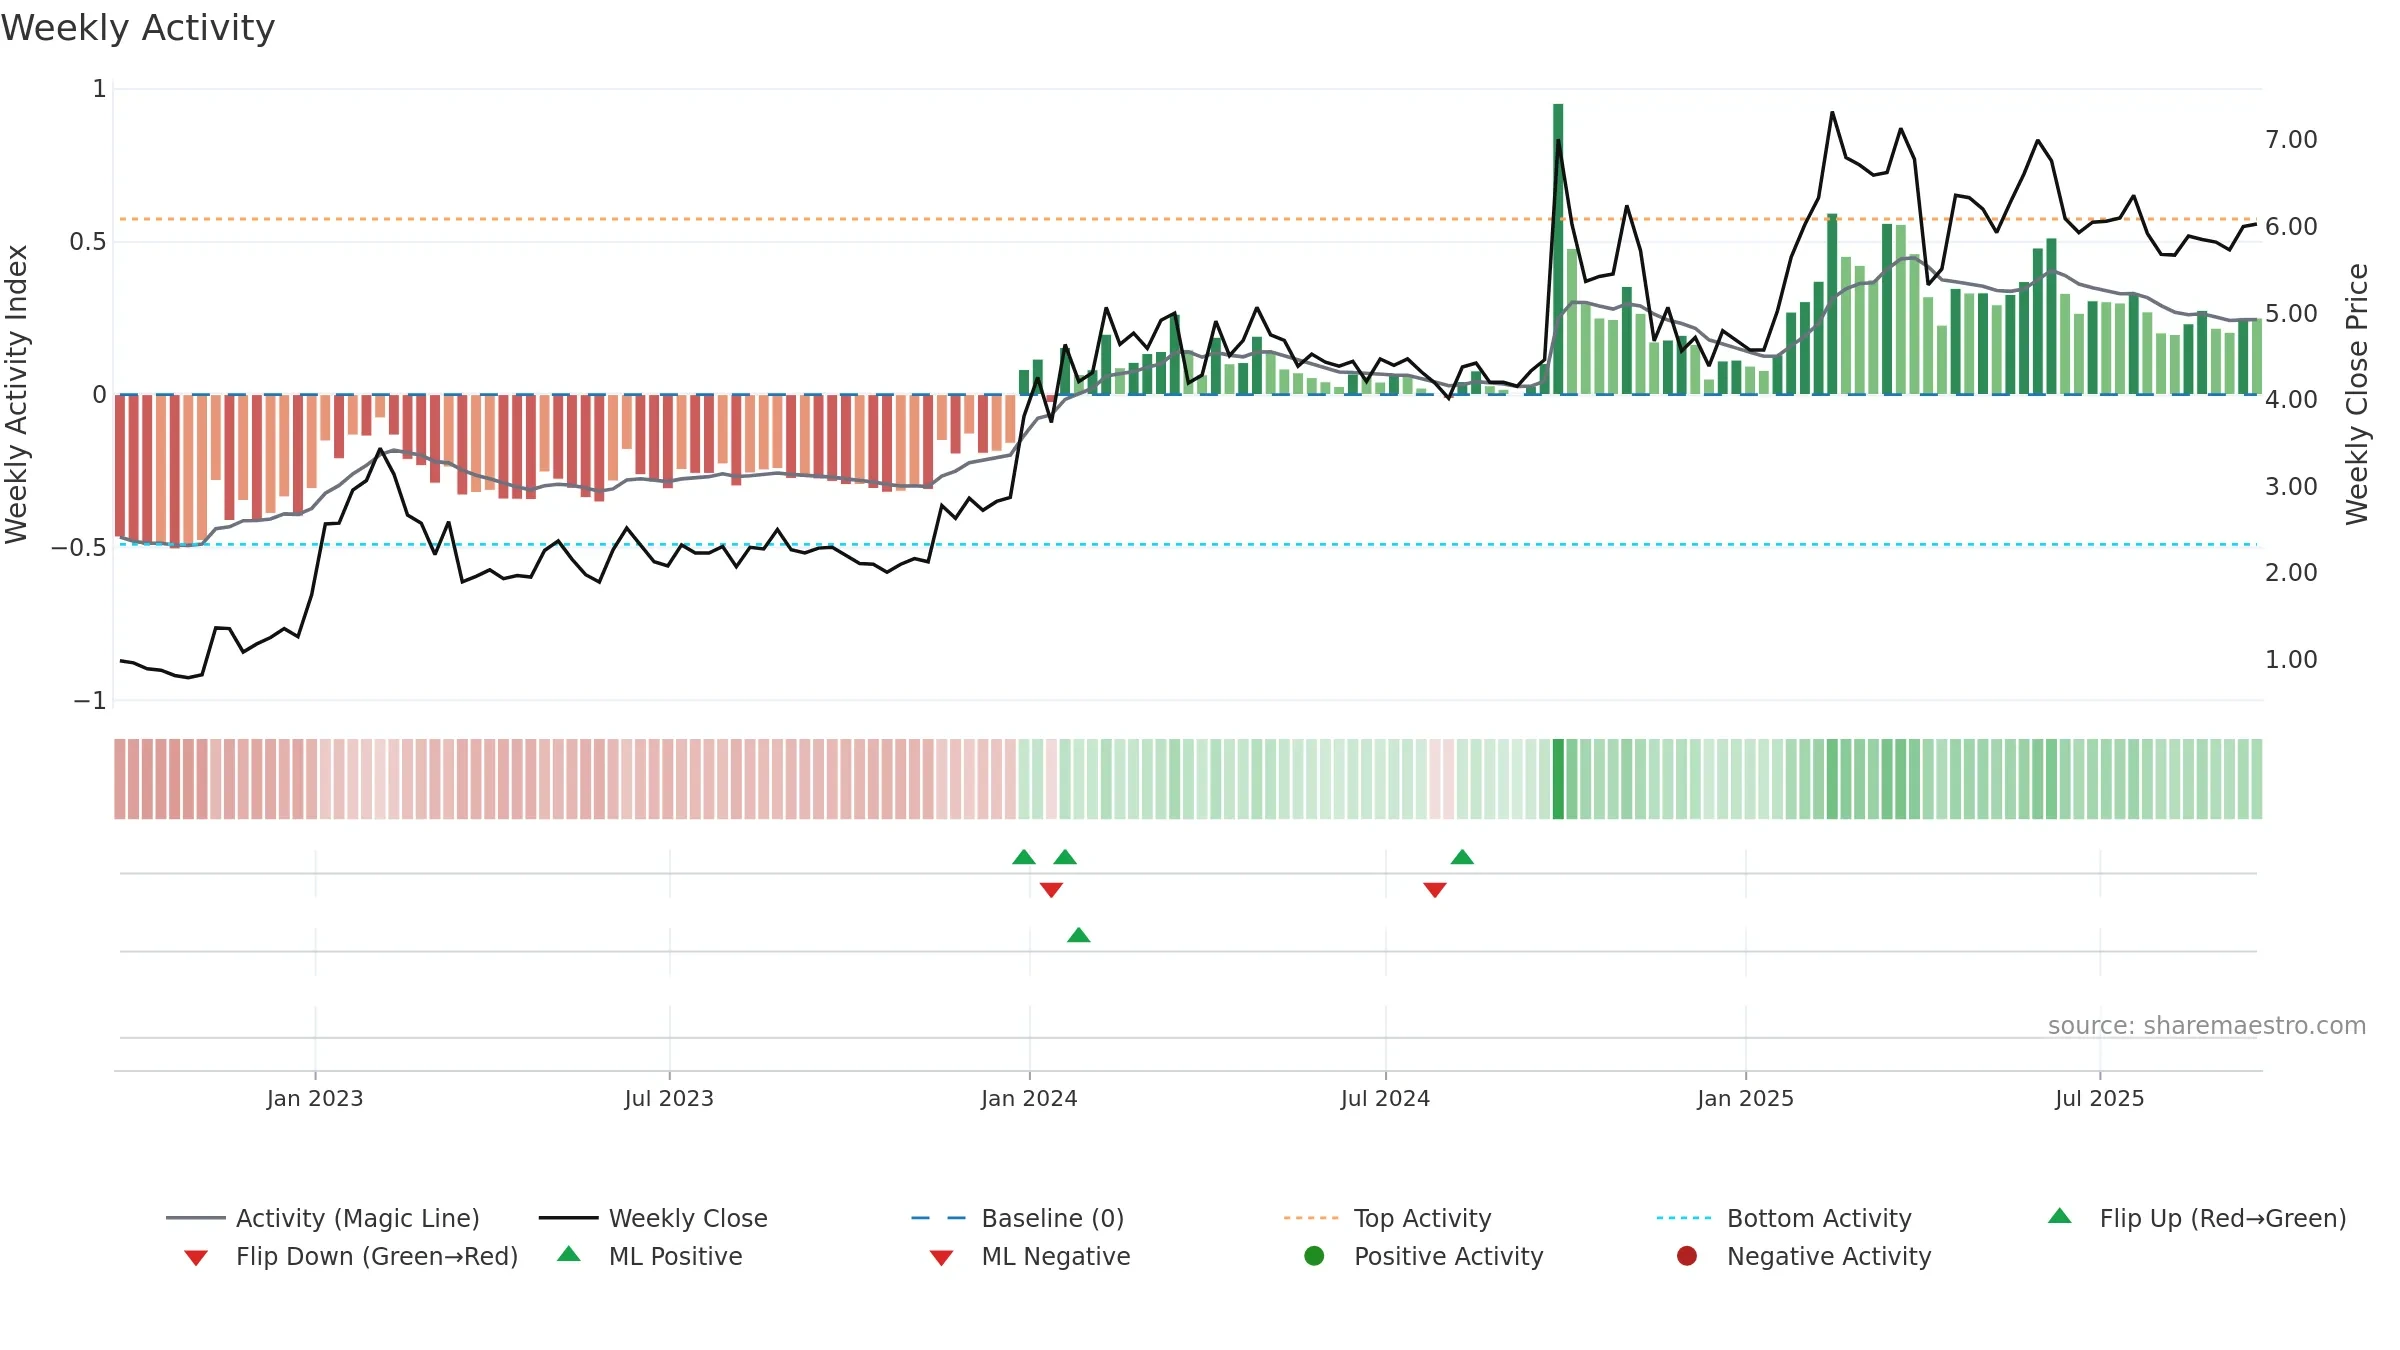Toggle Flip Down (Green→Red) legend entry
The image size is (2400, 1350).
[x=351, y=1256]
